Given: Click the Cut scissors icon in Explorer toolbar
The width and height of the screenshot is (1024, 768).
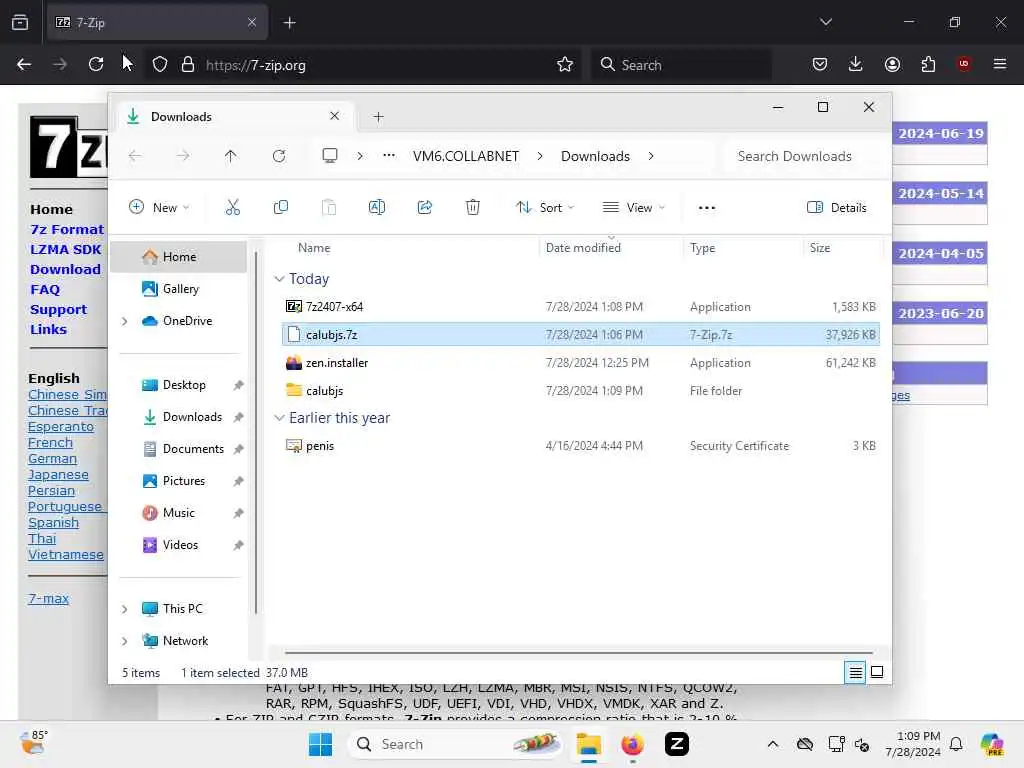Looking at the screenshot, I should pyautogui.click(x=232, y=208).
